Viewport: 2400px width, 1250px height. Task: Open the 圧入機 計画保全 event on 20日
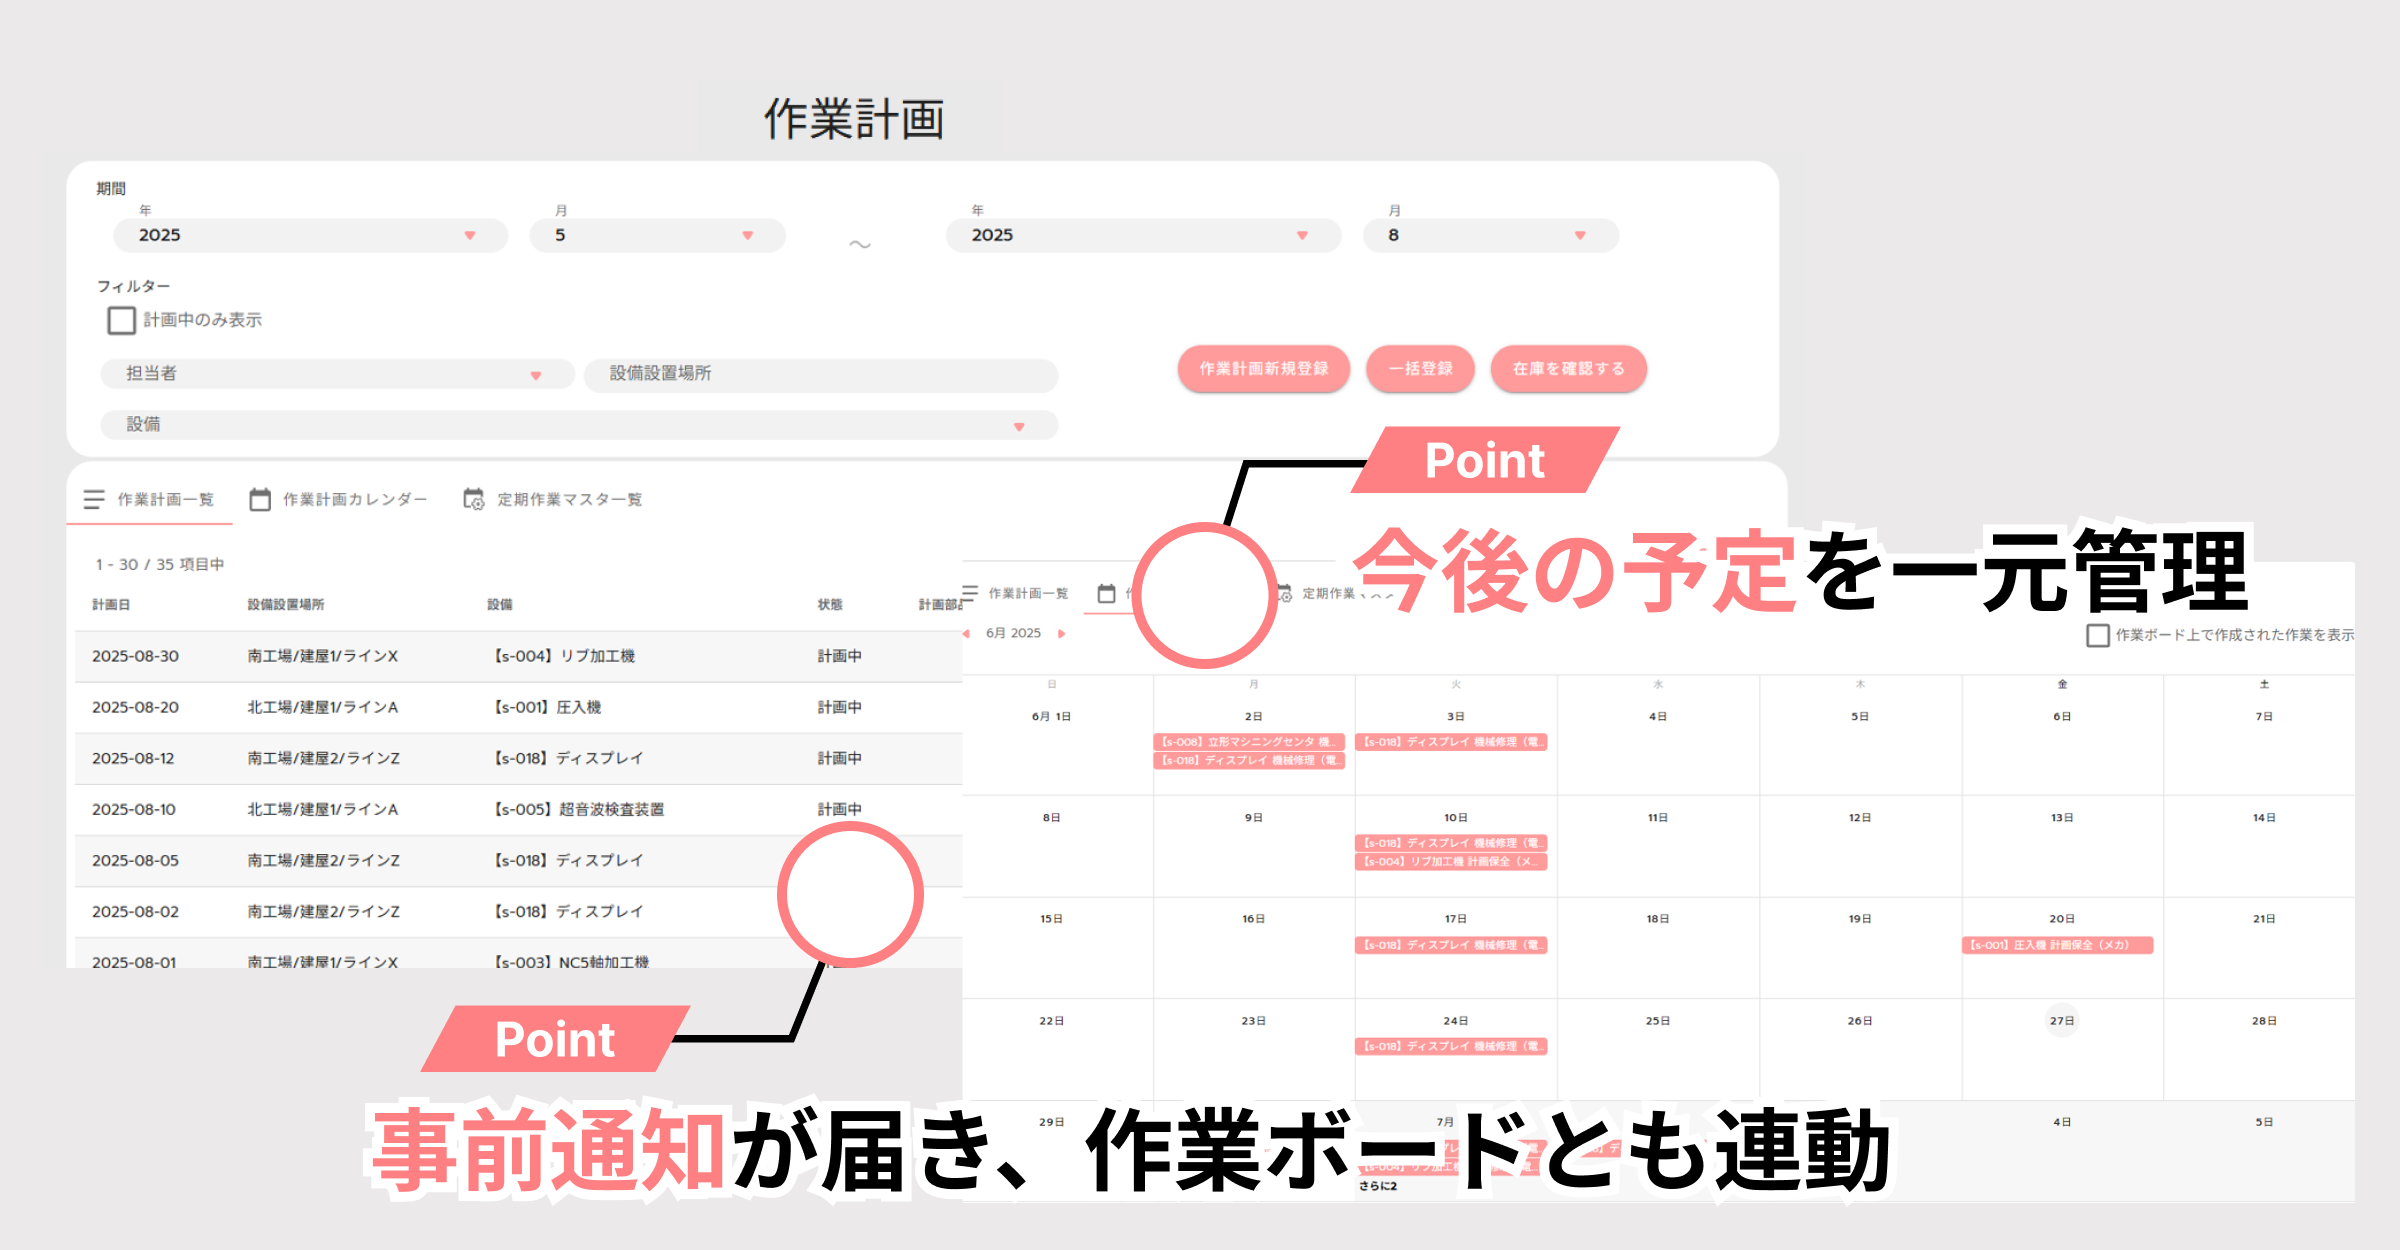click(2056, 945)
